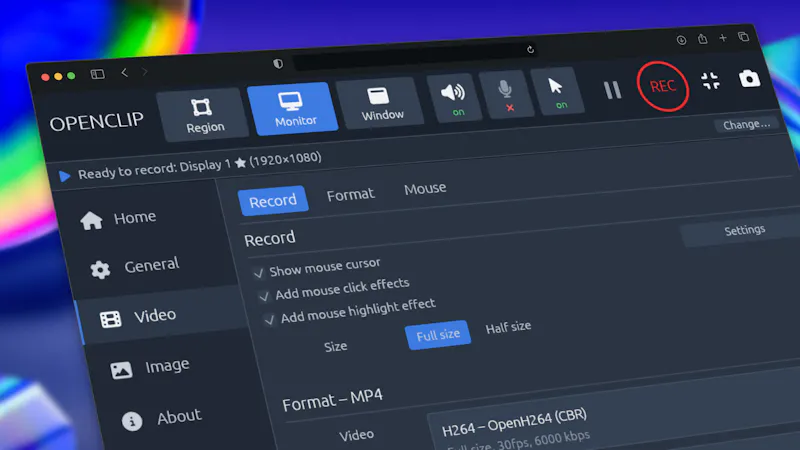Image resolution: width=800 pixels, height=450 pixels.
Task: Switch to the Mouse tab
Action: point(425,189)
